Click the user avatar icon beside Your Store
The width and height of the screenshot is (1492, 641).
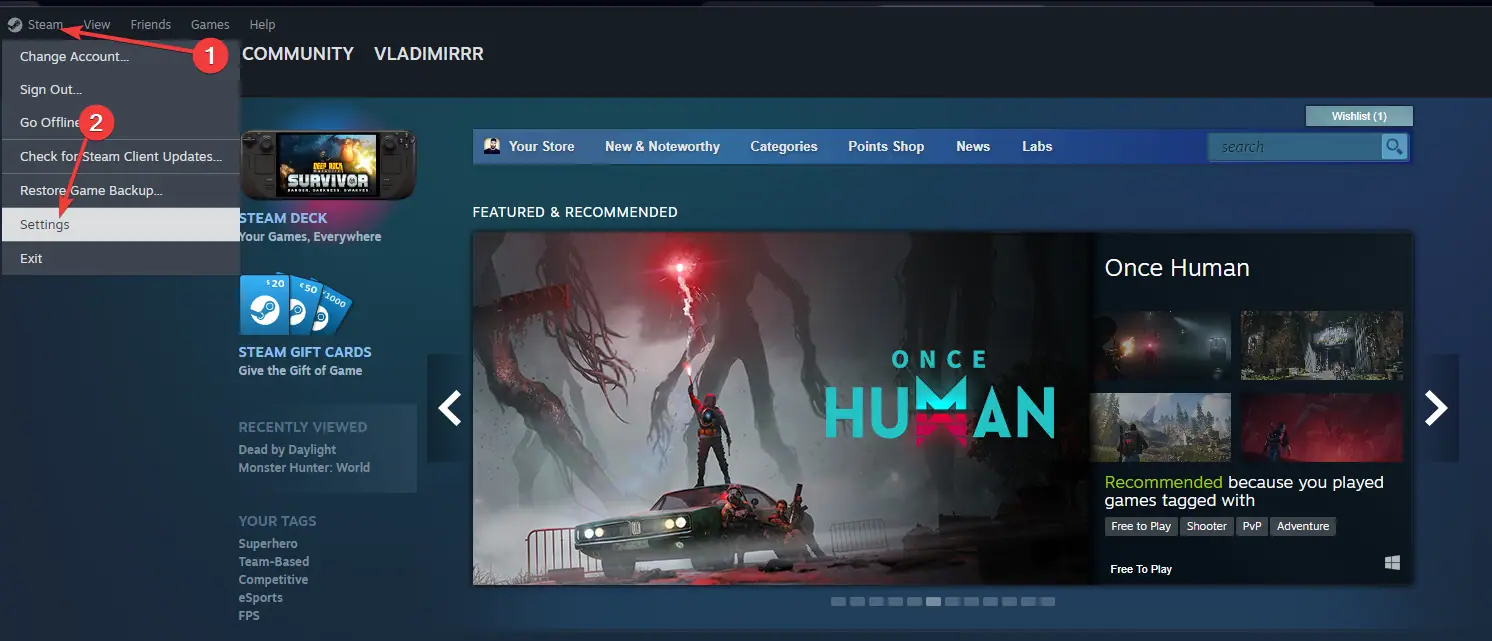(x=492, y=146)
